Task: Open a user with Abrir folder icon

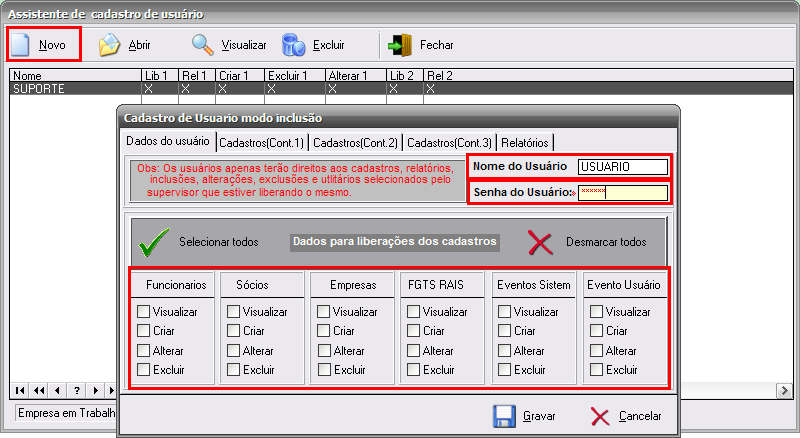Action: coord(109,45)
